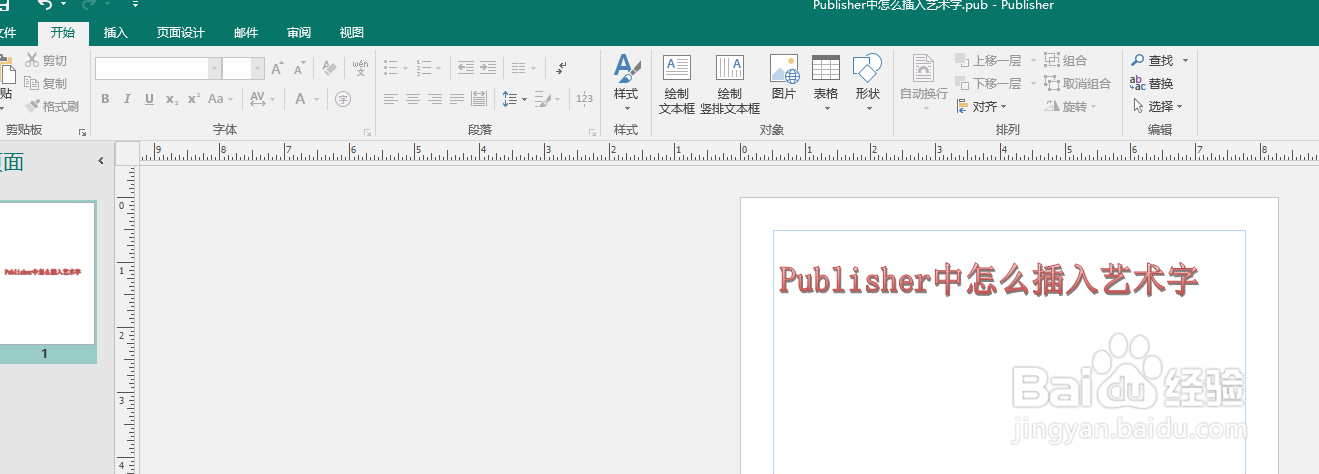Toggle special paragraph marks icon
1319x474 pixels.
(x=561, y=68)
